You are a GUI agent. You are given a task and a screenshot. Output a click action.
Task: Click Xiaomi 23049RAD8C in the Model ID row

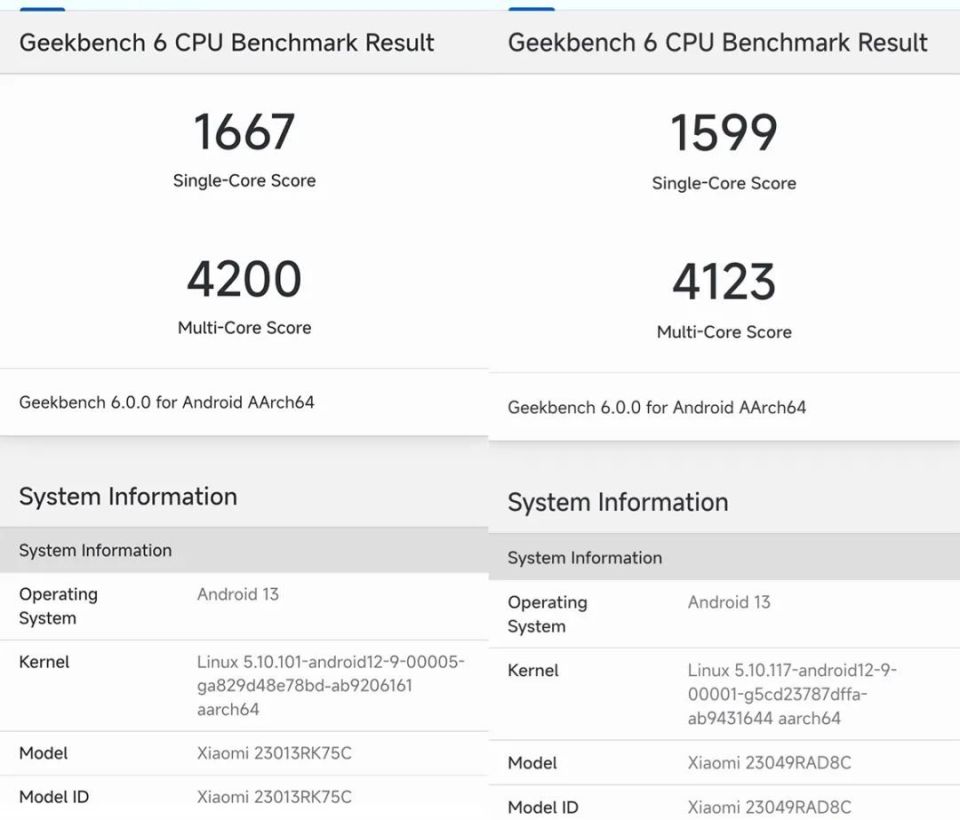click(769, 807)
